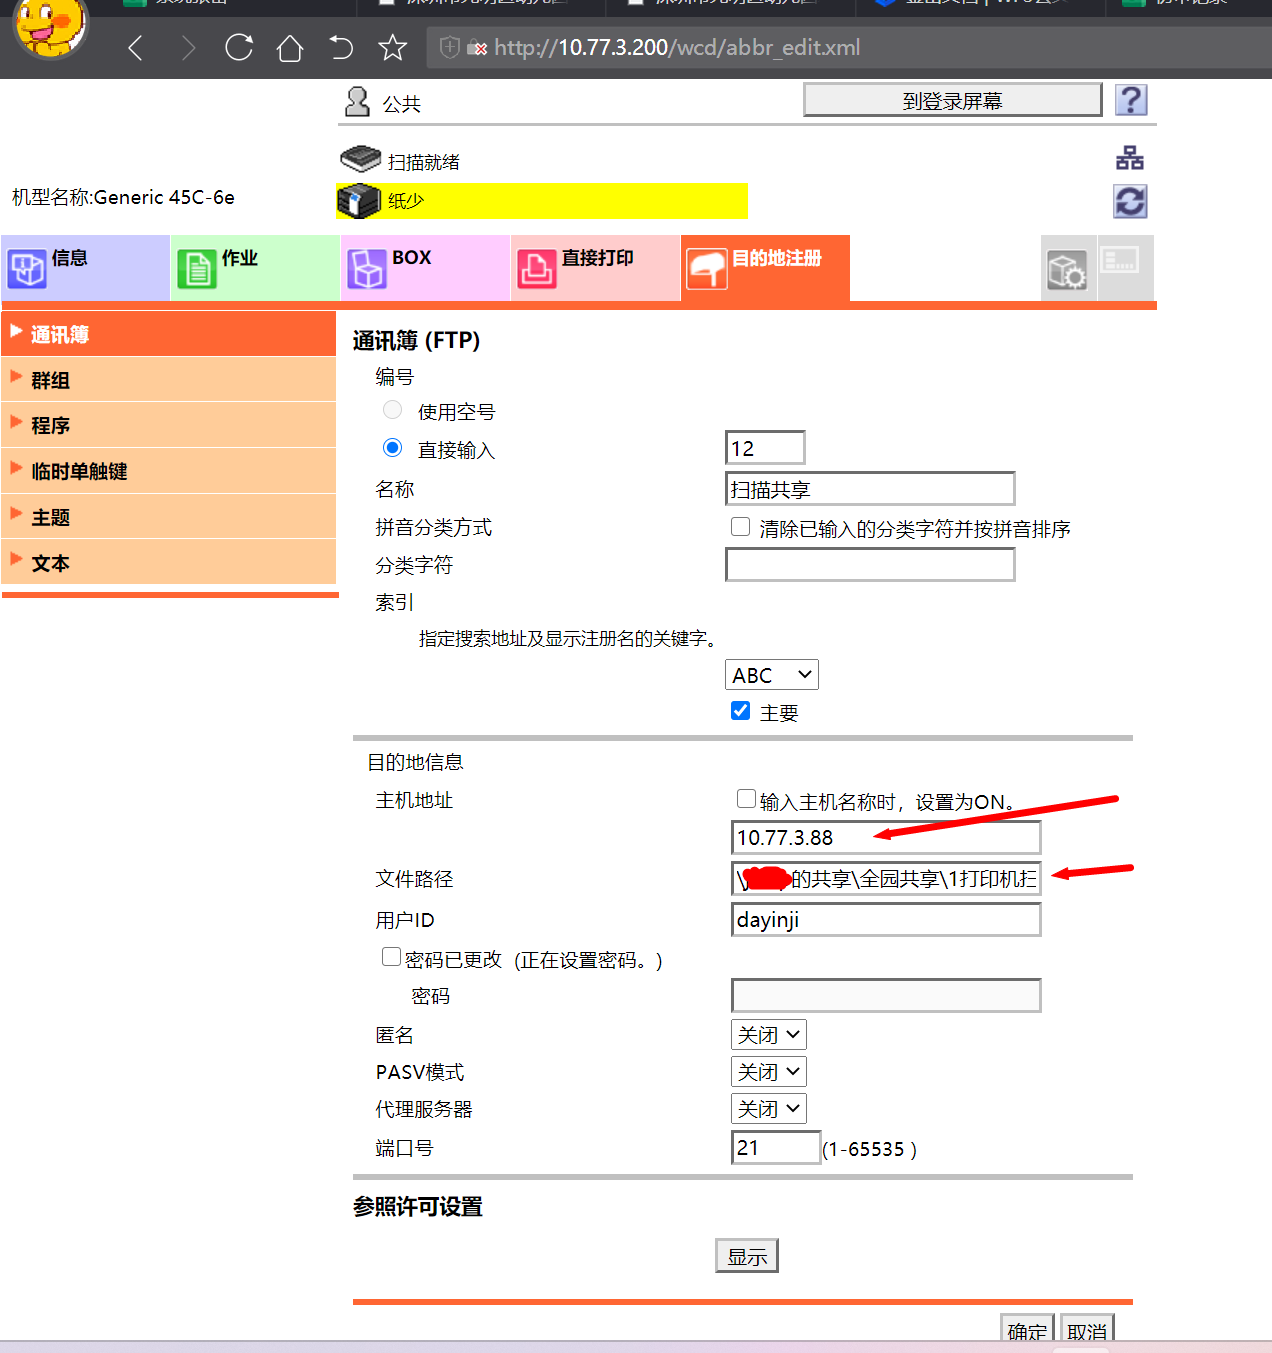
Task: Open the 代理服务器 dropdown
Action: (x=769, y=1109)
